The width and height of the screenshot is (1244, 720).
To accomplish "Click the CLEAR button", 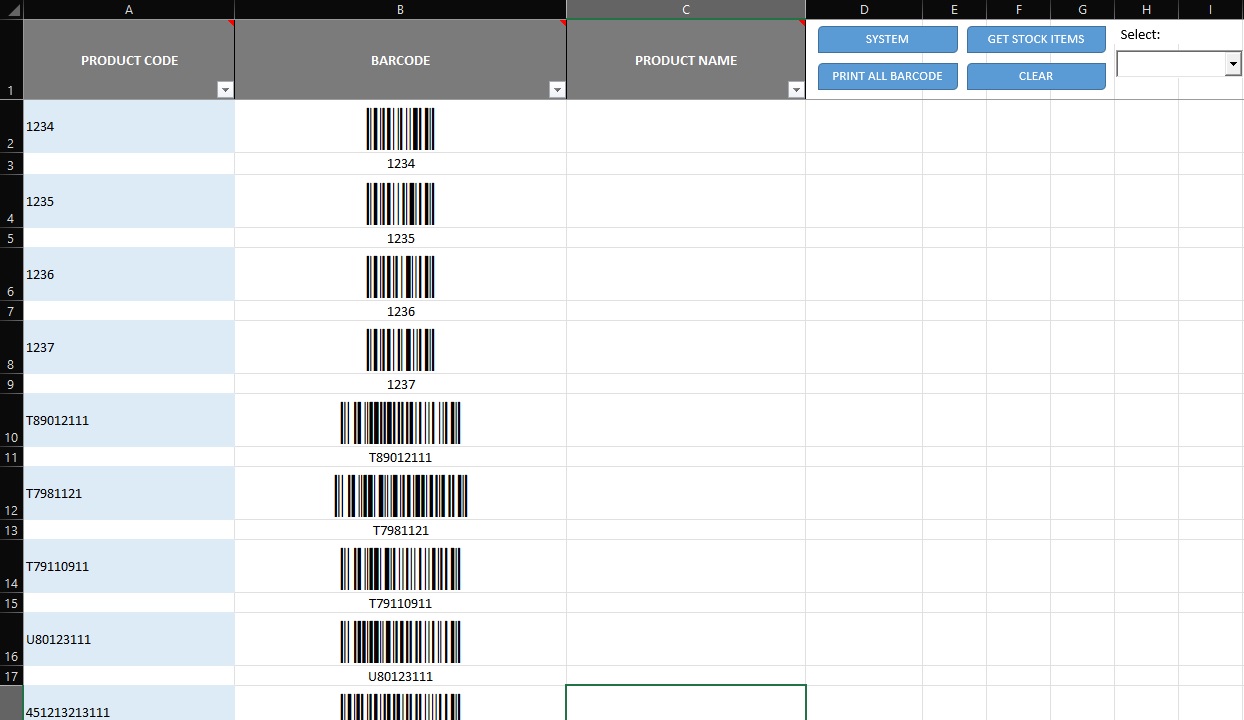I will point(1035,76).
